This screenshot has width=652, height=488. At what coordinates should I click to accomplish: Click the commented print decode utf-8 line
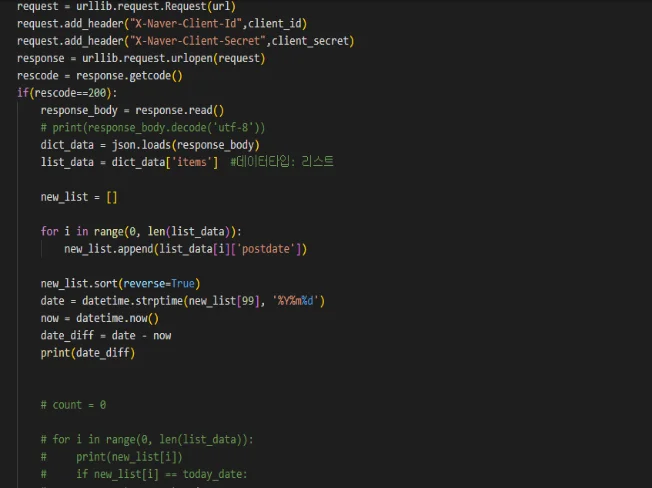point(153,128)
